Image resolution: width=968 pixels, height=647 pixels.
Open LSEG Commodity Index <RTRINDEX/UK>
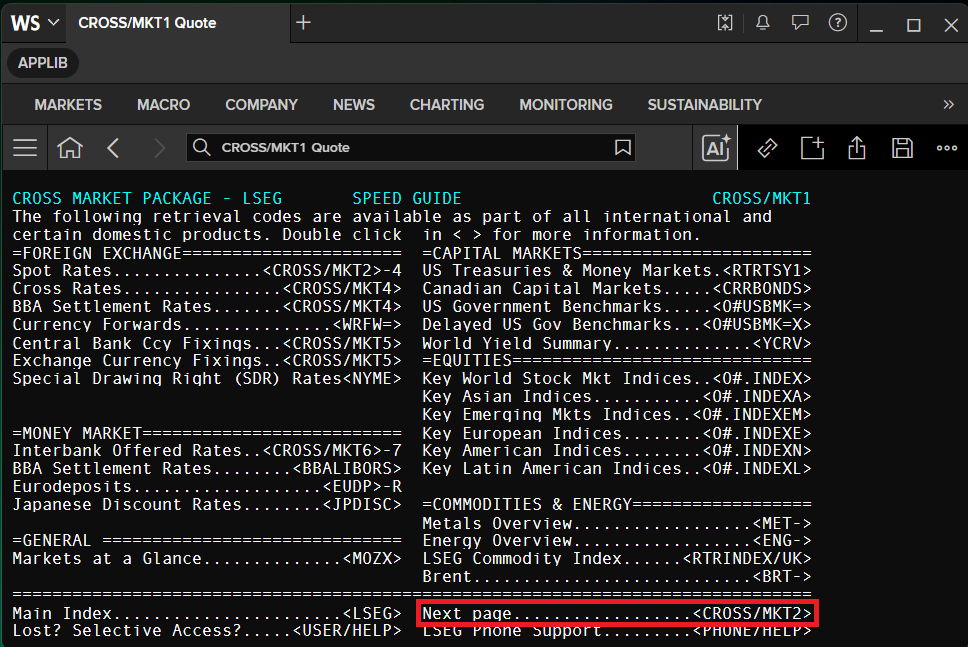coord(747,558)
